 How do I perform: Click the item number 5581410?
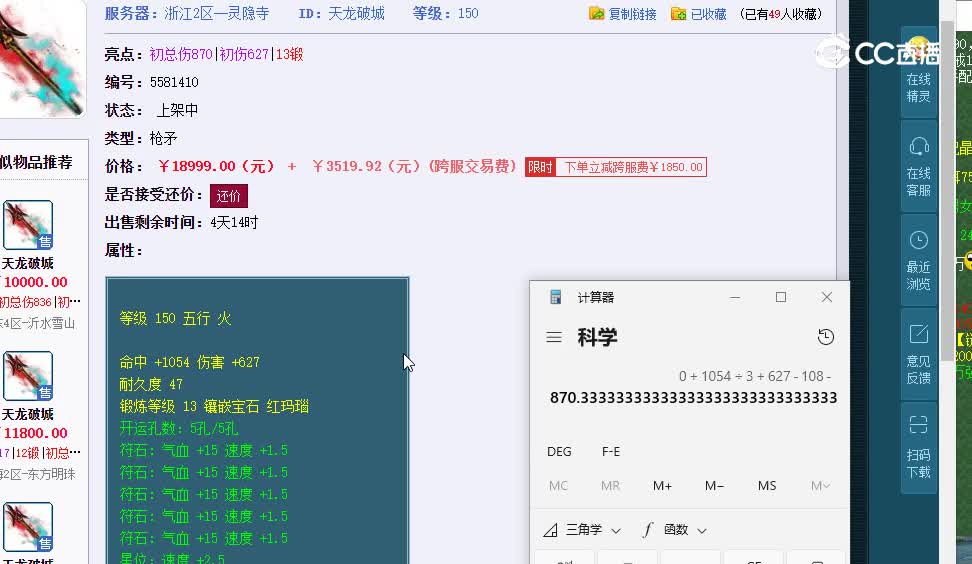coord(174,82)
